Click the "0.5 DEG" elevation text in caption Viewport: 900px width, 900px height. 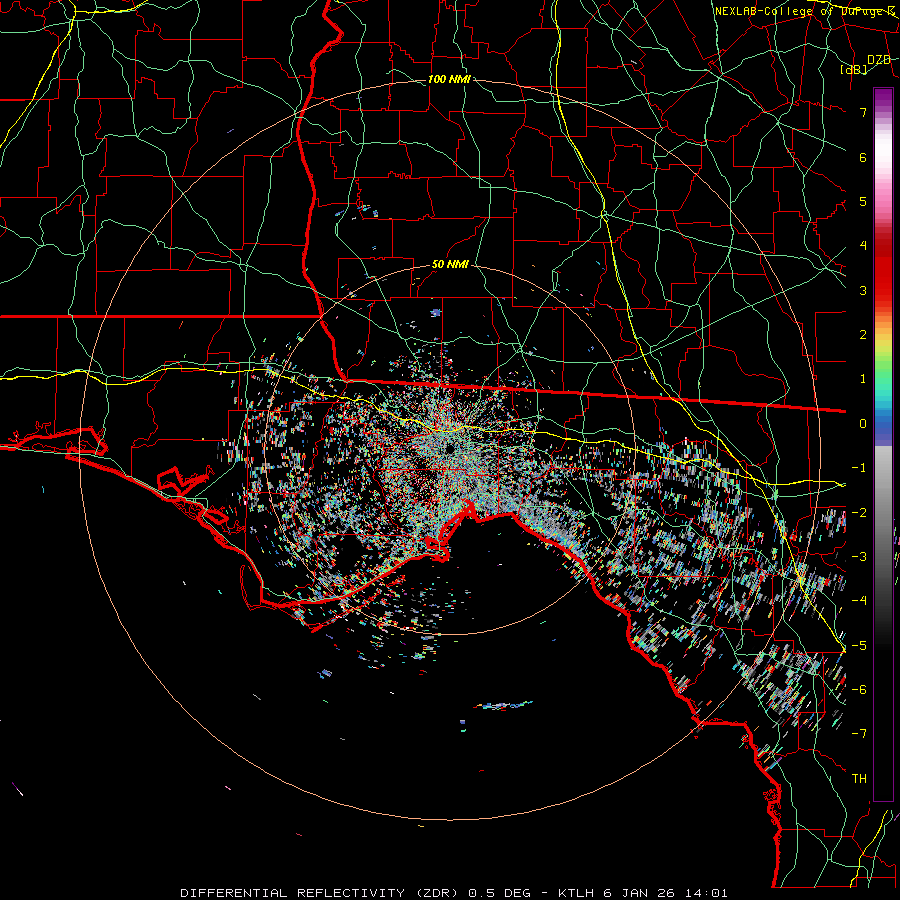click(x=499, y=893)
